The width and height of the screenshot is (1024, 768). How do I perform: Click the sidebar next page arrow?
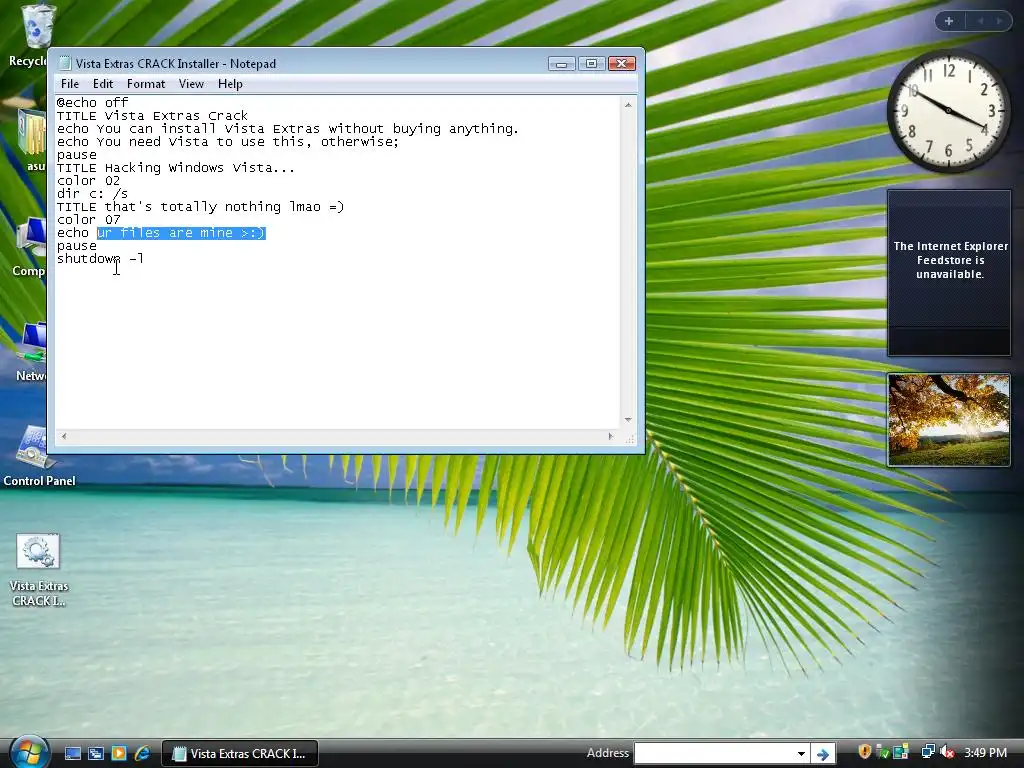999,21
